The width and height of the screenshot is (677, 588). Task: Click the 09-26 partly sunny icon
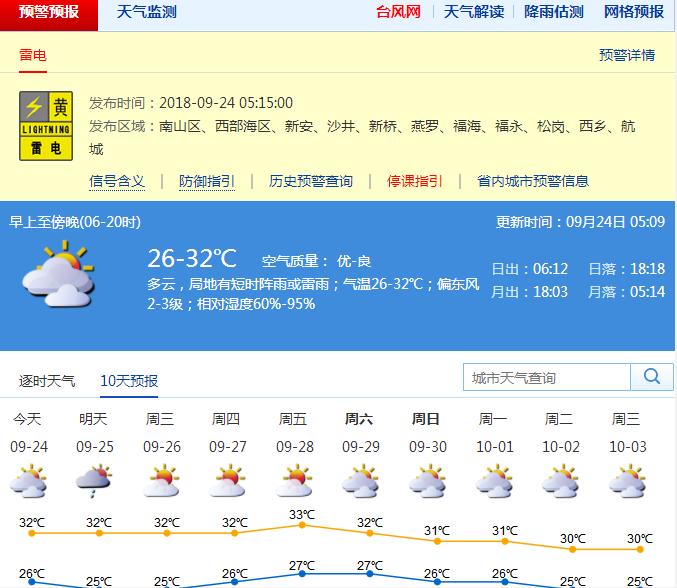point(161,482)
